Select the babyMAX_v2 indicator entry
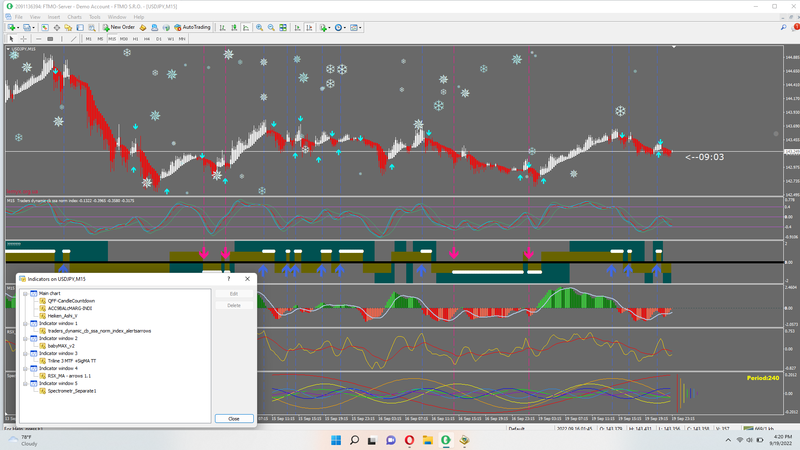Image resolution: width=800 pixels, height=450 pixels. coord(61,346)
